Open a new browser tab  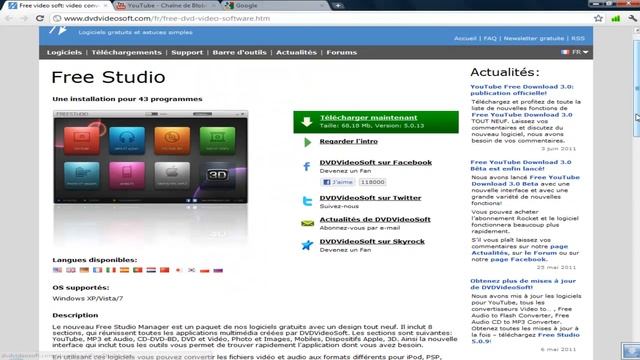(338, 6)
